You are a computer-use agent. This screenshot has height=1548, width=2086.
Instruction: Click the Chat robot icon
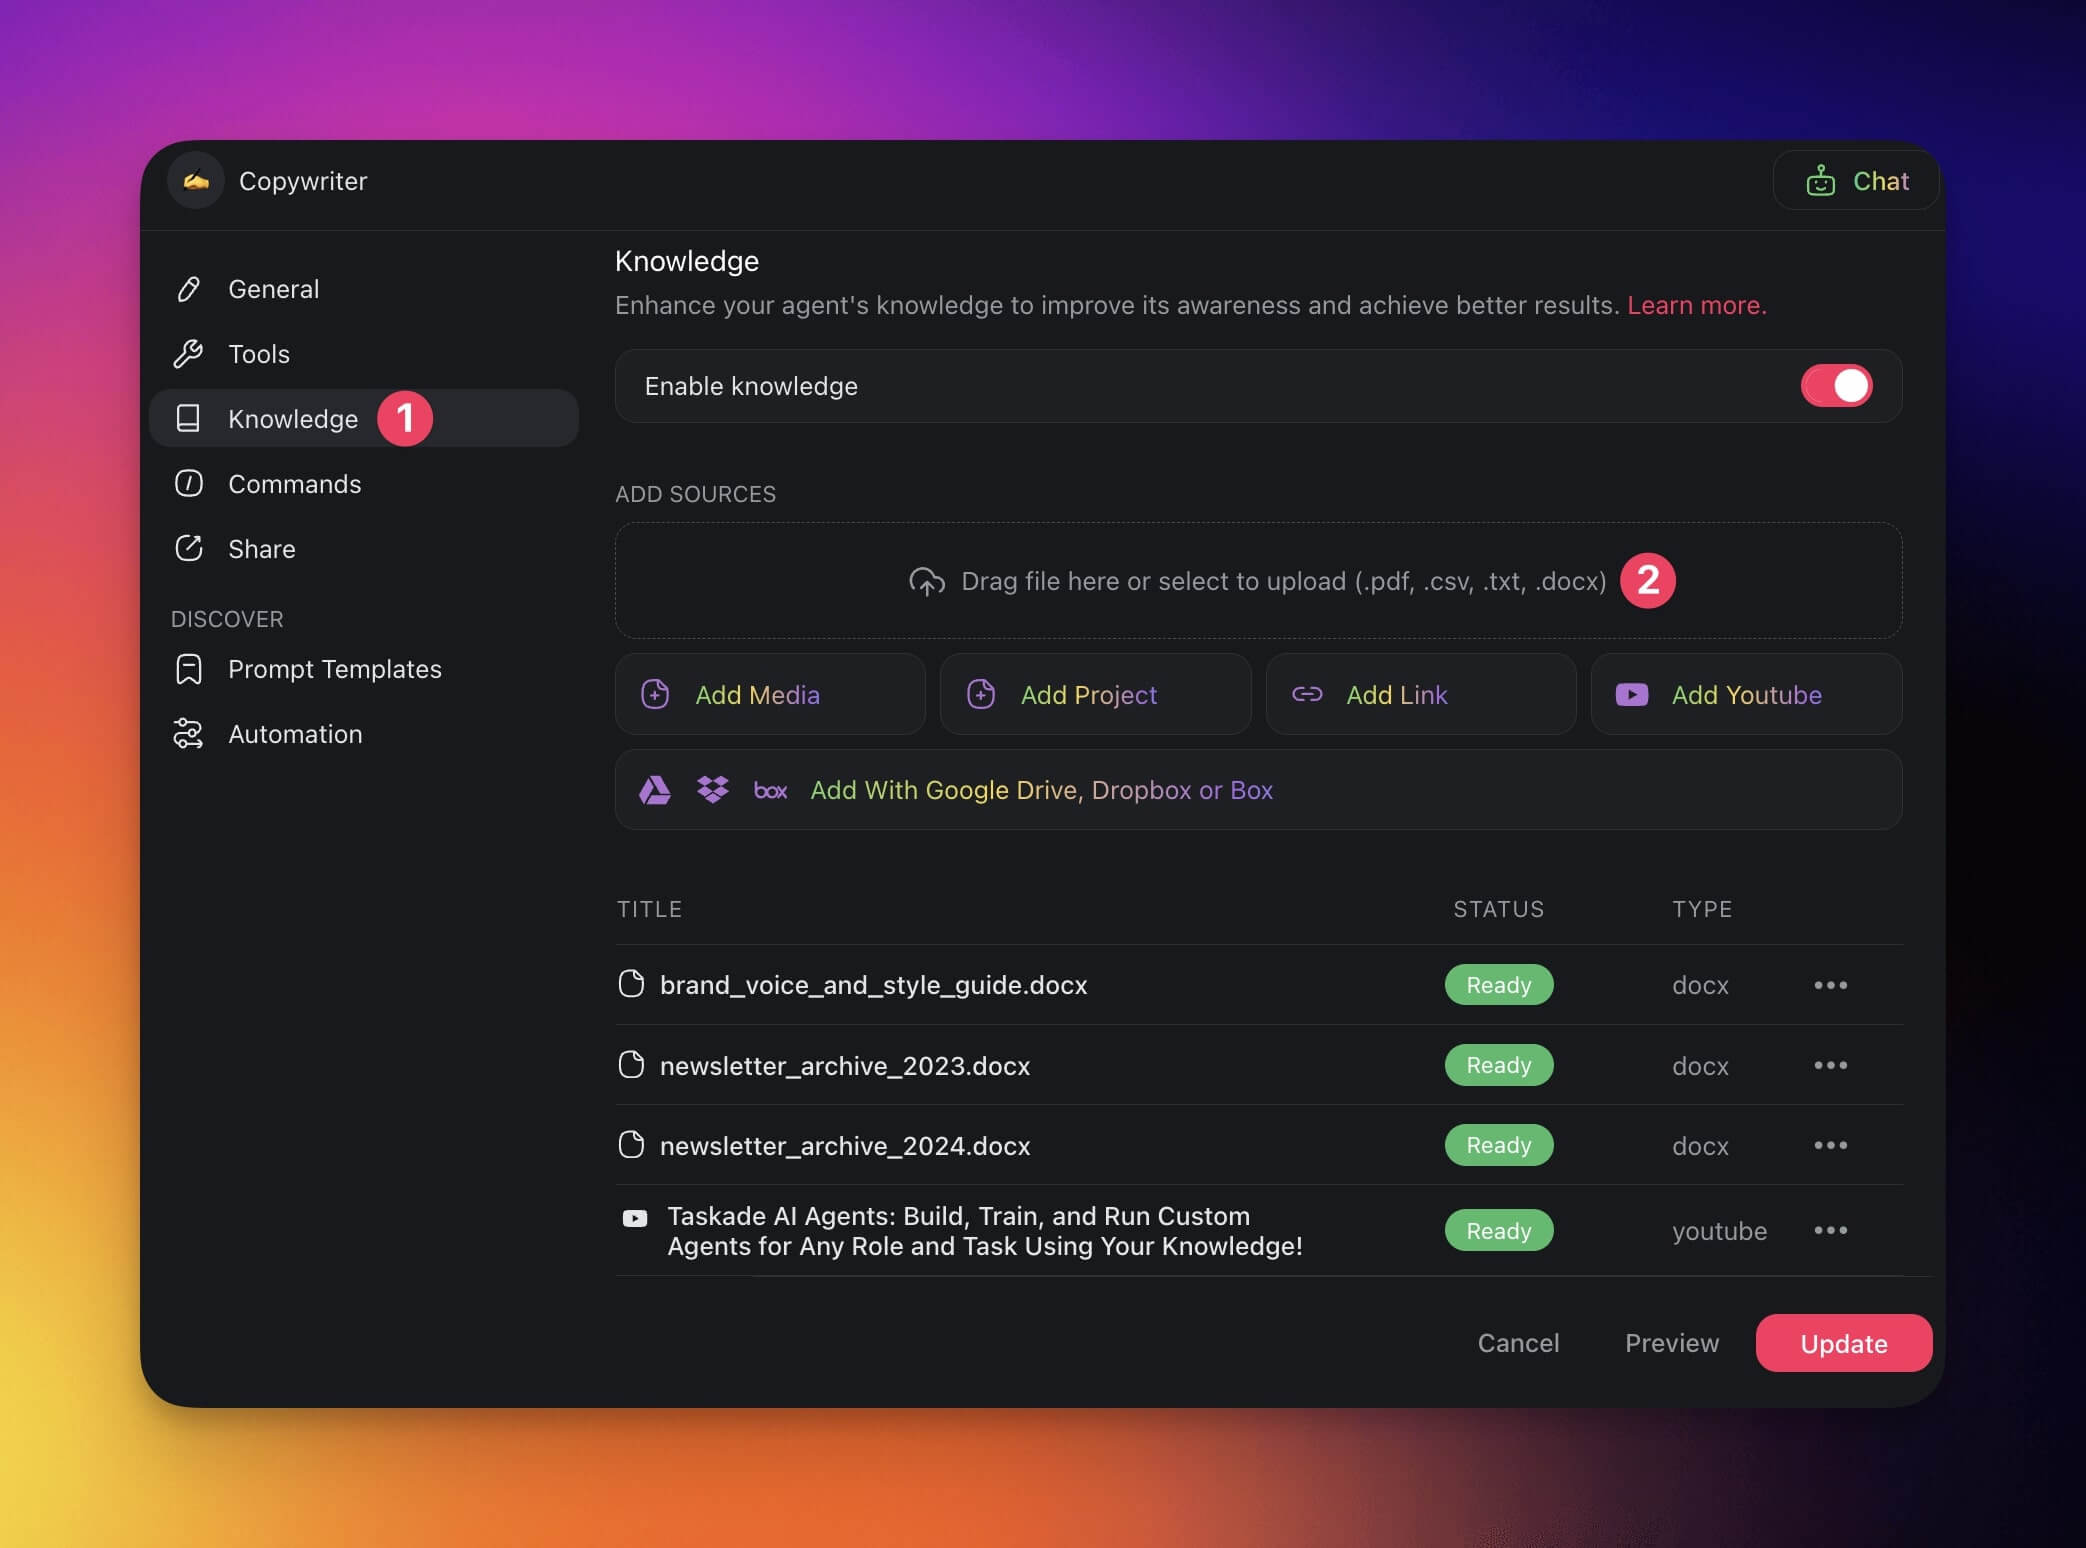1820,181
